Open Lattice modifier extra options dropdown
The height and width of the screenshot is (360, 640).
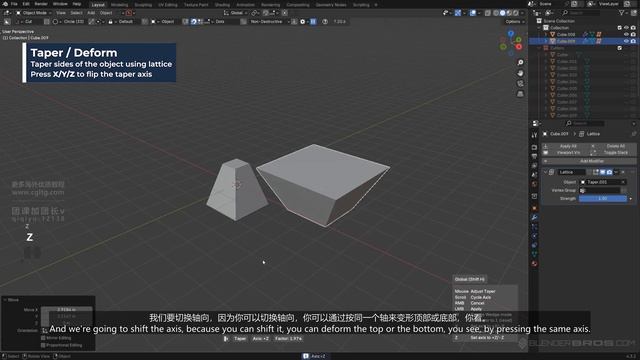pos(616,172)
